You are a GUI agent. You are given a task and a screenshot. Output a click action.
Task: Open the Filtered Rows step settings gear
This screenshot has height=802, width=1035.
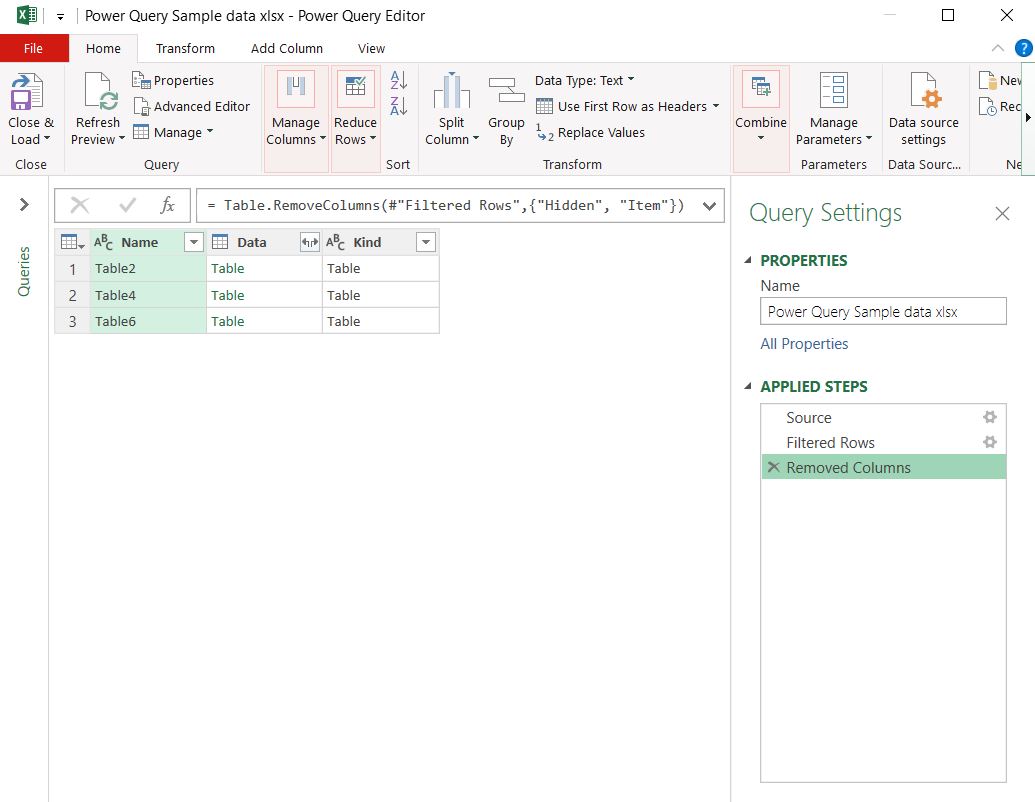pyautogui.click(x=989, y=442)
